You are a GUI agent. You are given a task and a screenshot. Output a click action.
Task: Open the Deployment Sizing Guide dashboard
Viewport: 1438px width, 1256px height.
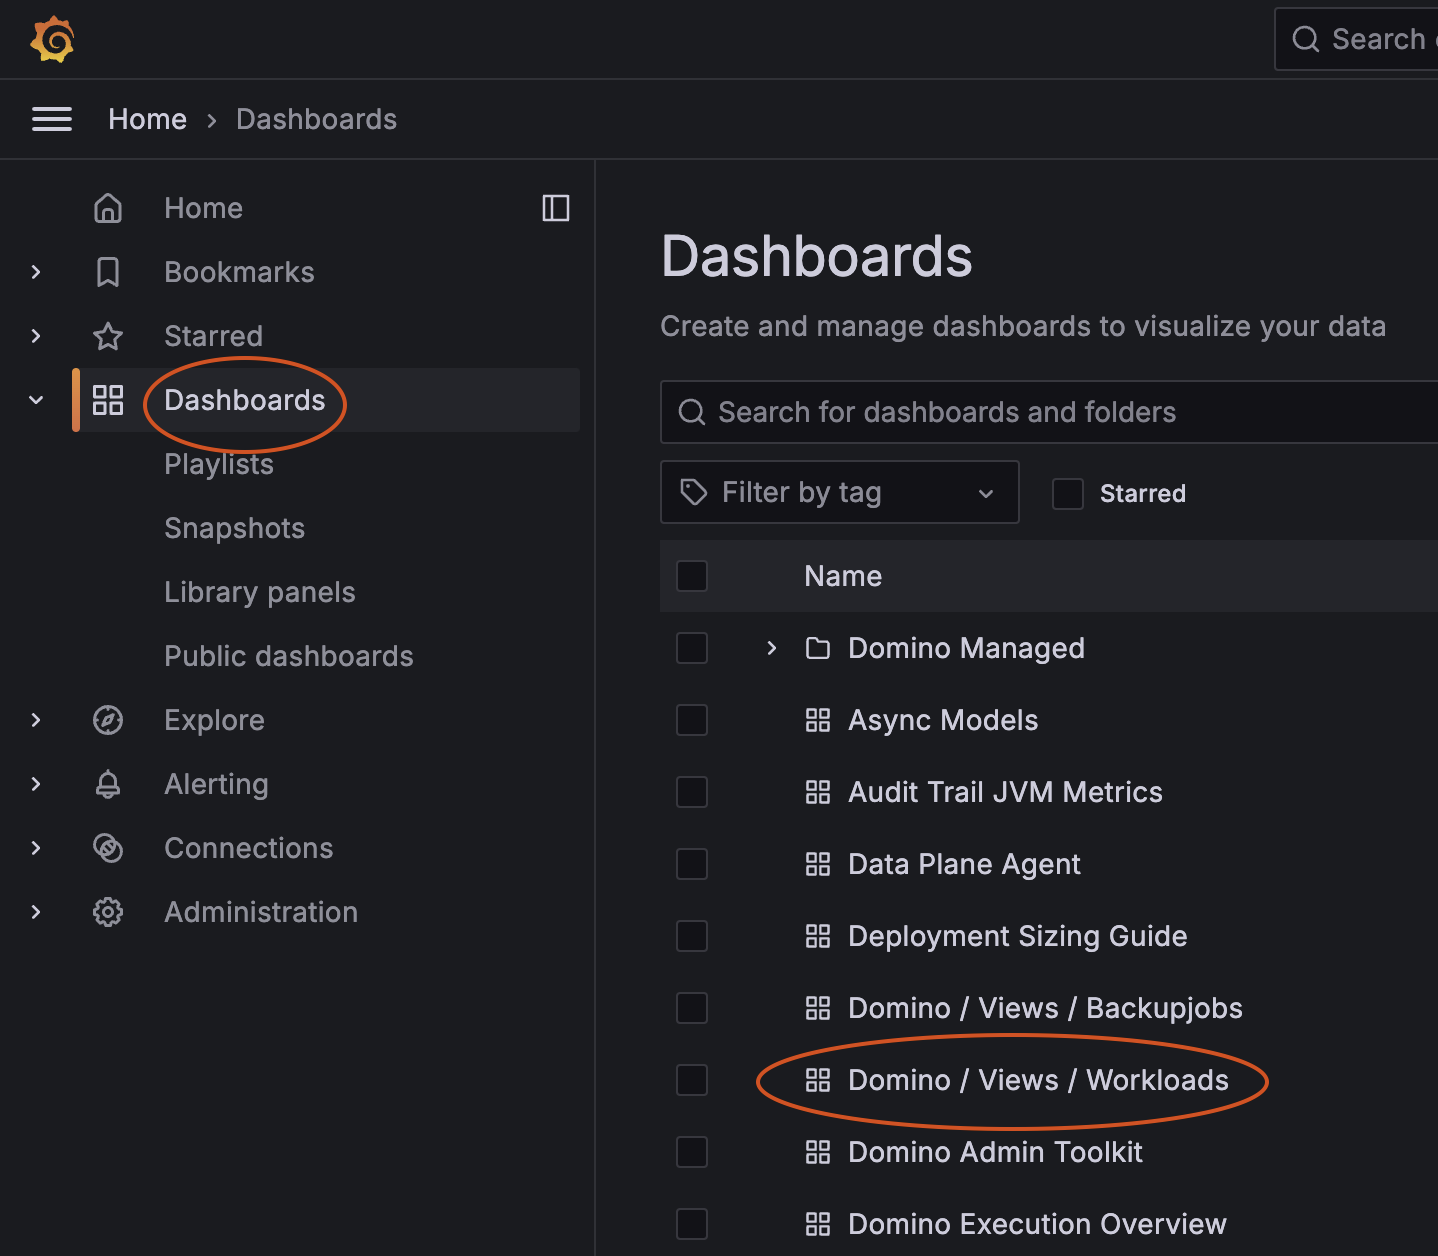1018,936
